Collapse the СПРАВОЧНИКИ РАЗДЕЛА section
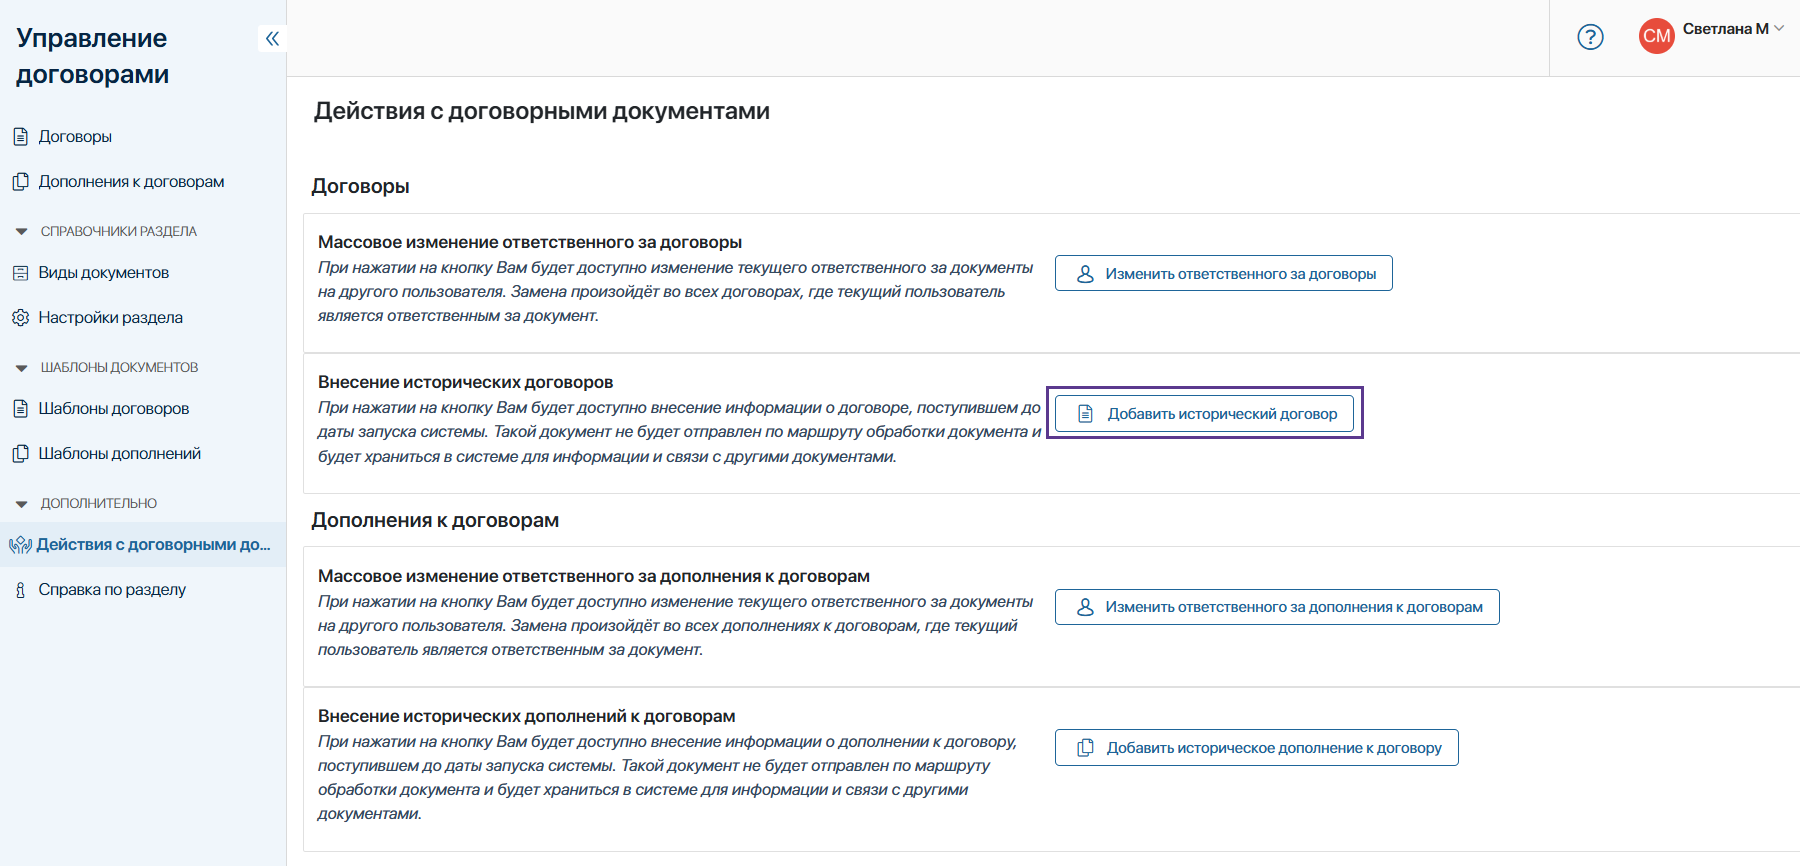The height and width of the screenshot is (866, 1800). (22, 232)
